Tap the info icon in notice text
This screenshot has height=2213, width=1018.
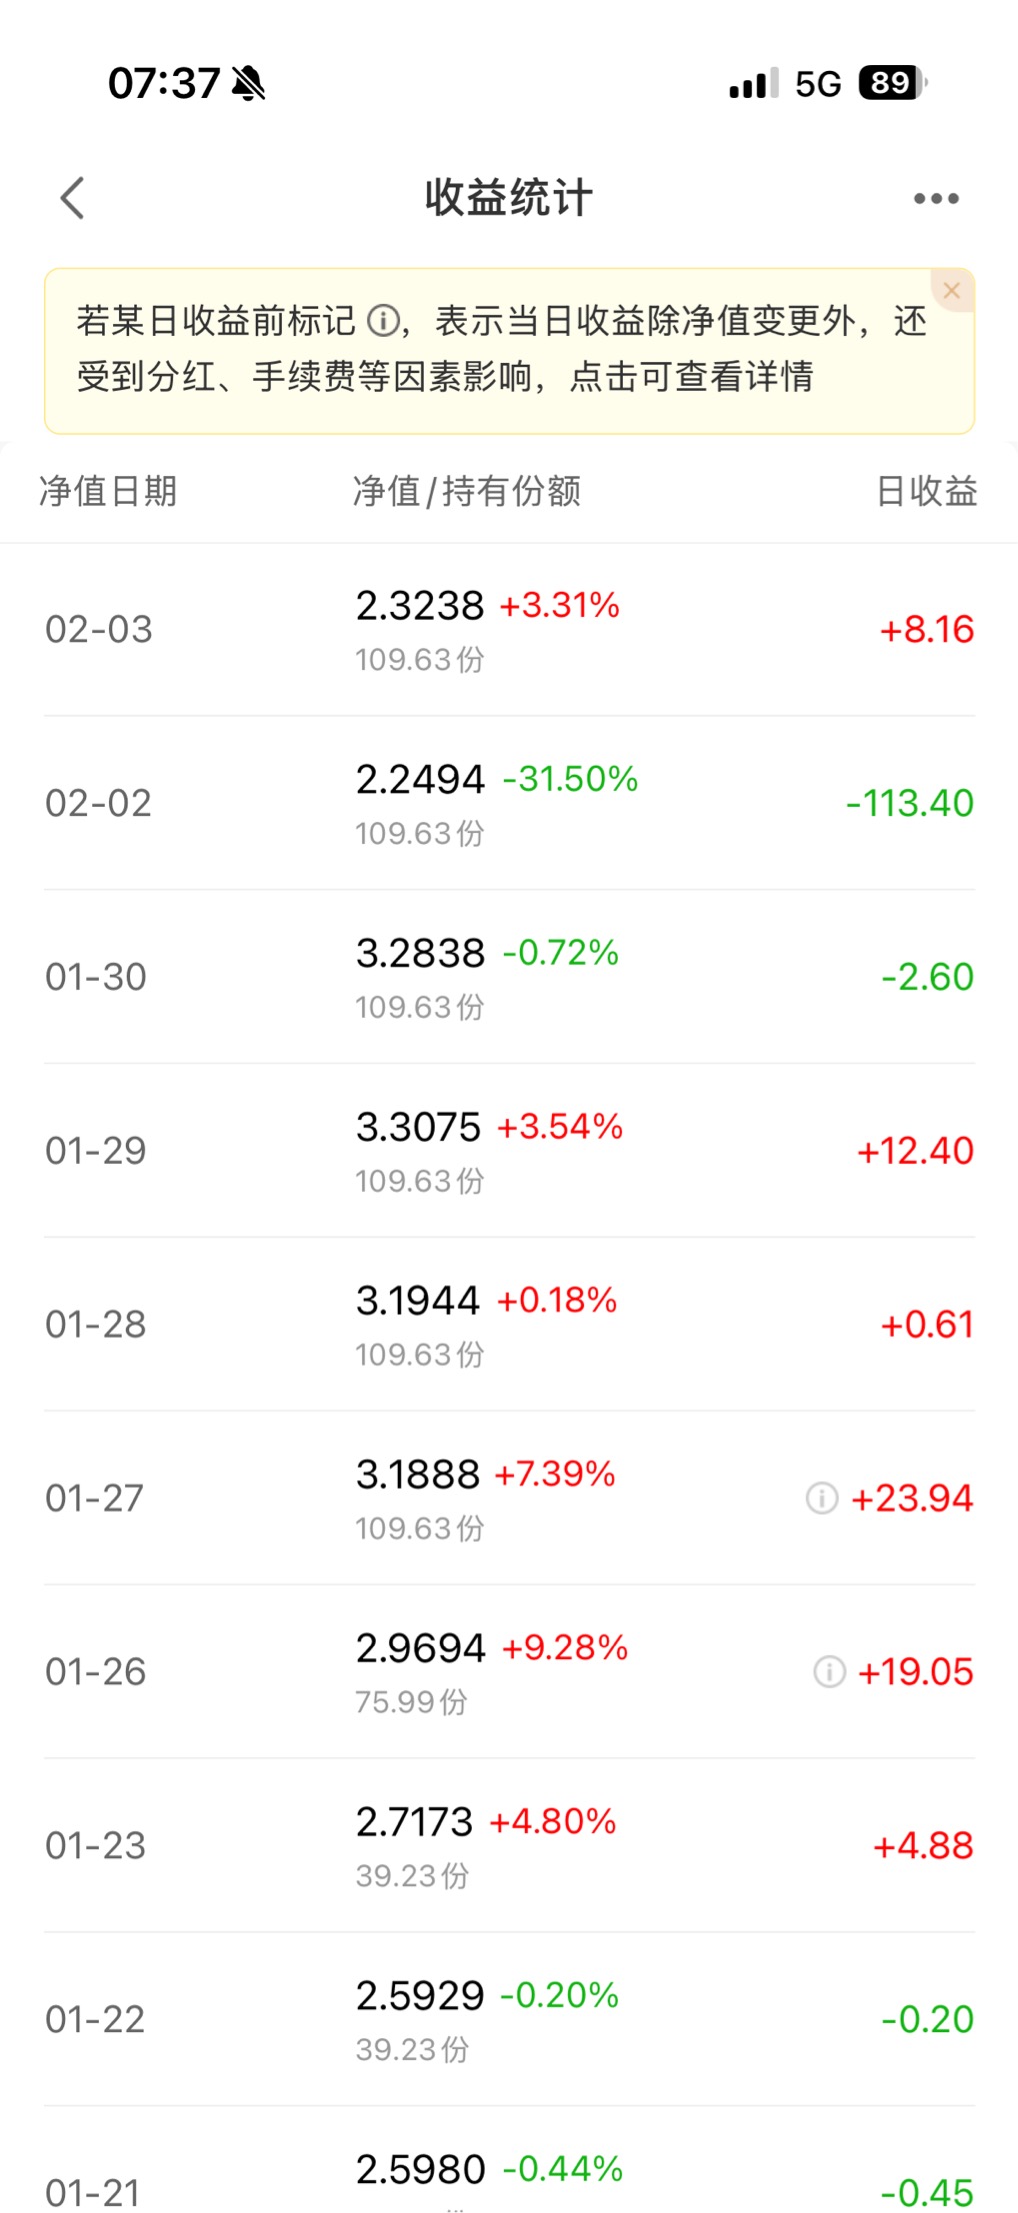383,321
